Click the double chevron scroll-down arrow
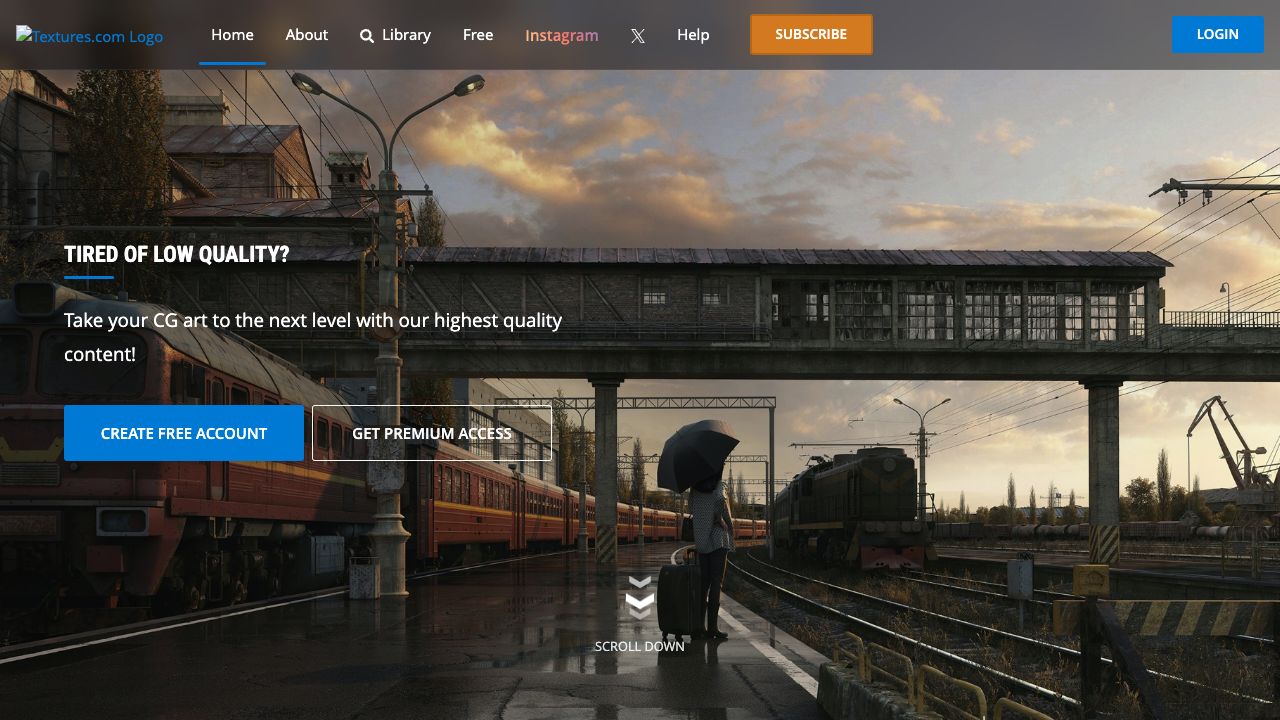The height and width of the screenshot is (720, 1280). click(640, 598)
